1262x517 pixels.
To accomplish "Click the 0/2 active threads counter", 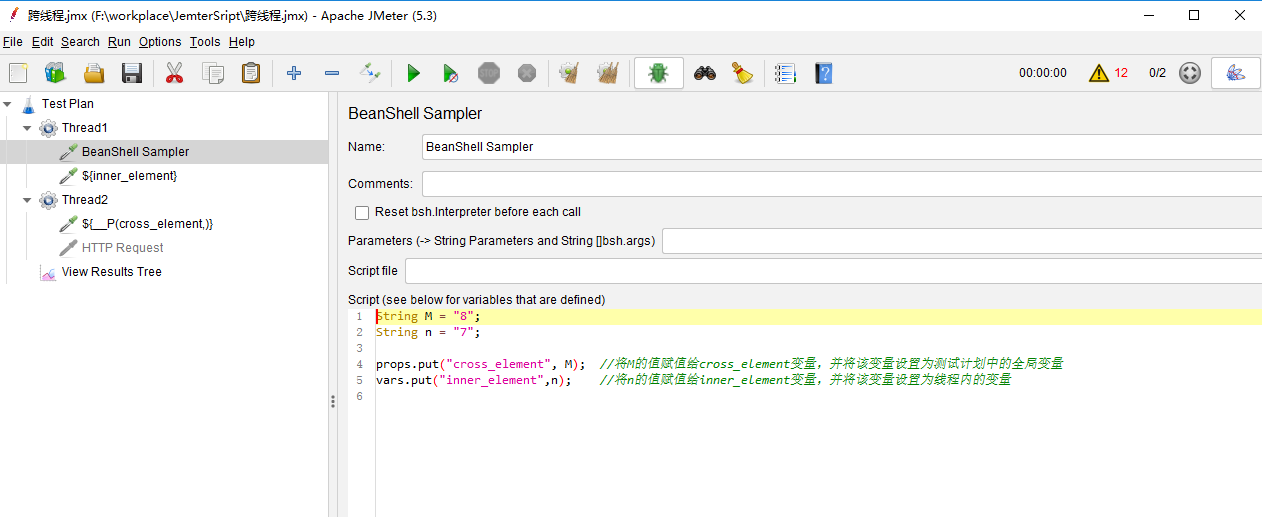I will click(x=1157, y=73).
